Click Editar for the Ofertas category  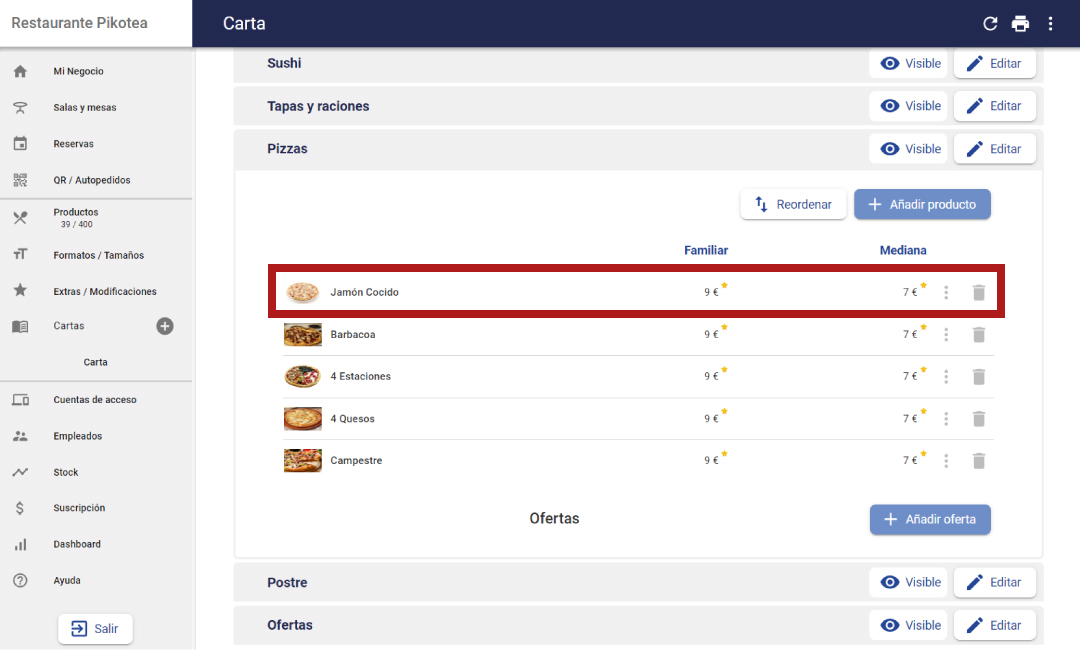point(995,625)
